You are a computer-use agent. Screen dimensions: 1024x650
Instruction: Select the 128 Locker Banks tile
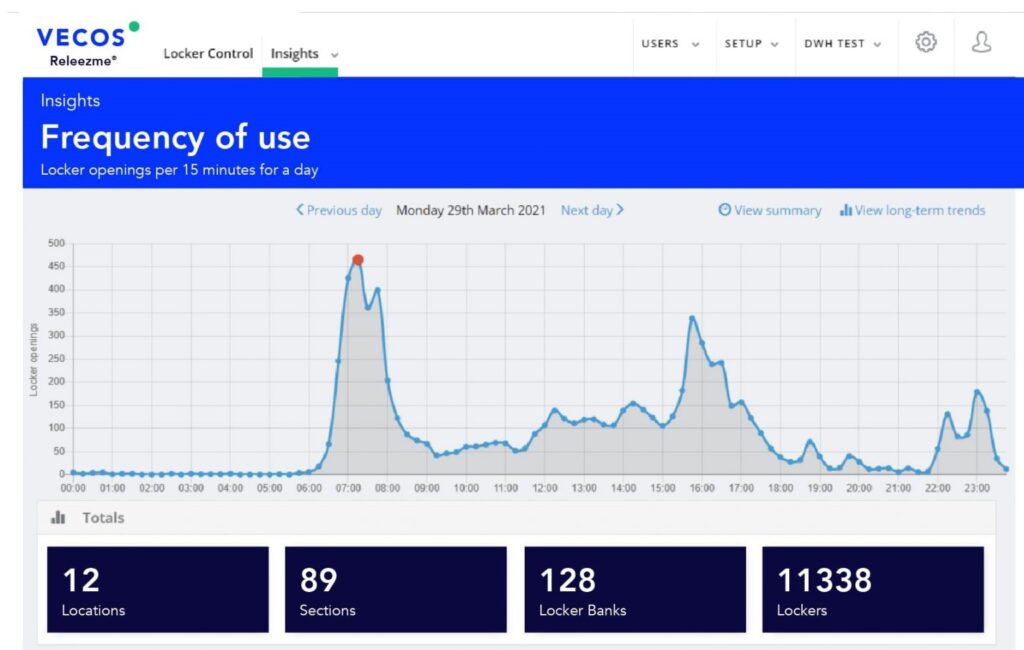(634, 589)
